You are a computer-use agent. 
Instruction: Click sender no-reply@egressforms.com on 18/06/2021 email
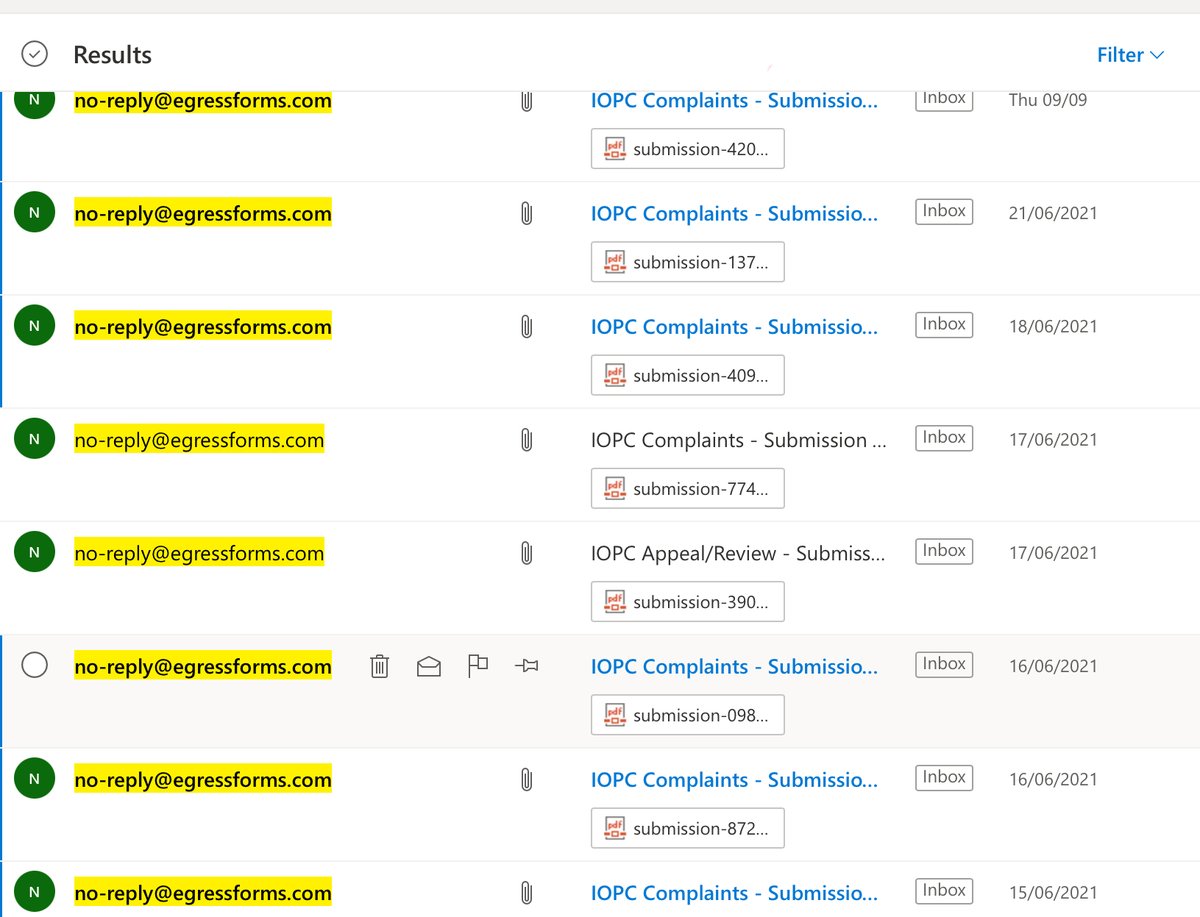[x=203, y=326]
